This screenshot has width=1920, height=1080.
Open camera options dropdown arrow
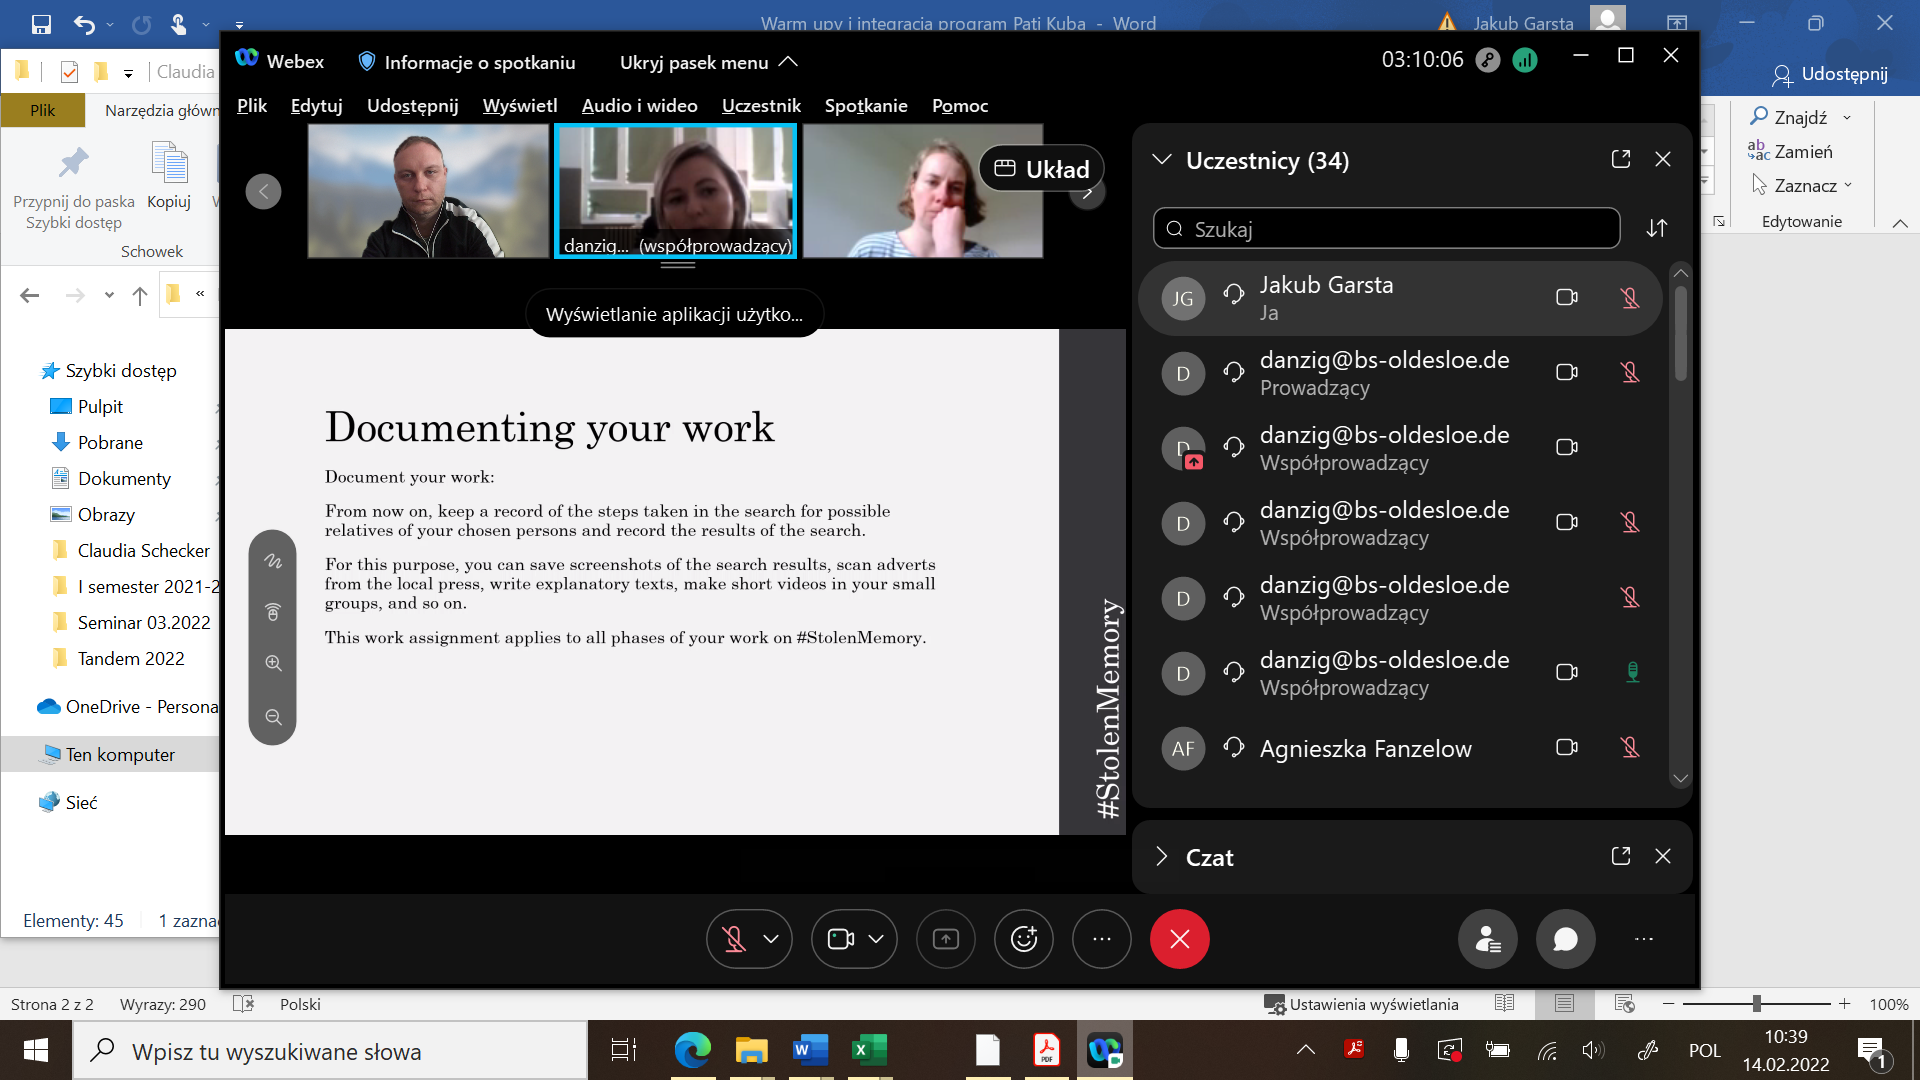(876, 939)
